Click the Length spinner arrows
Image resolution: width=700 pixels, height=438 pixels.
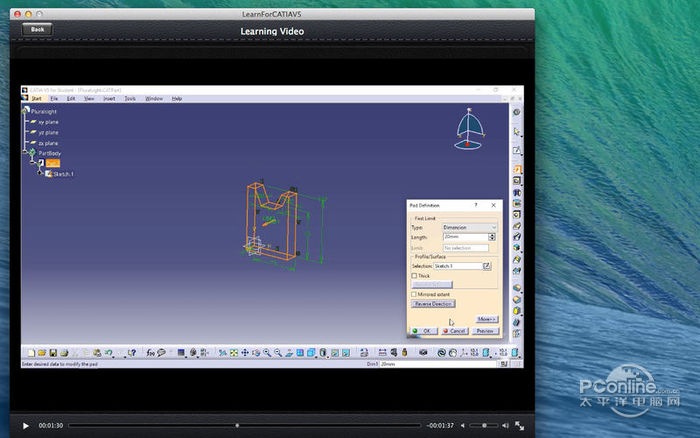click(492, 237)
